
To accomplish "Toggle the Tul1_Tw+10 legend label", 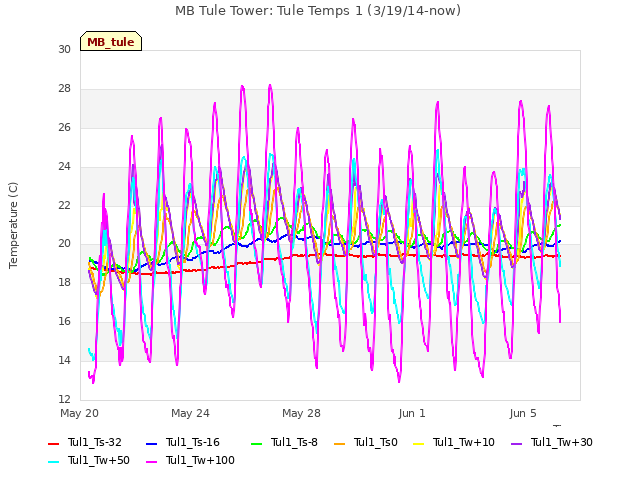I will (x=464, y=442).
